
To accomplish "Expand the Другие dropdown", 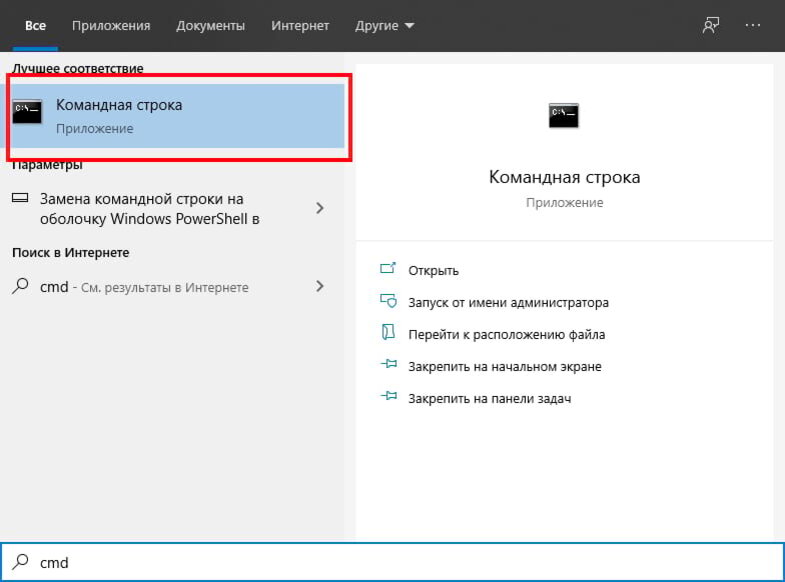I will pyautogui.click(x=384, y=26).
